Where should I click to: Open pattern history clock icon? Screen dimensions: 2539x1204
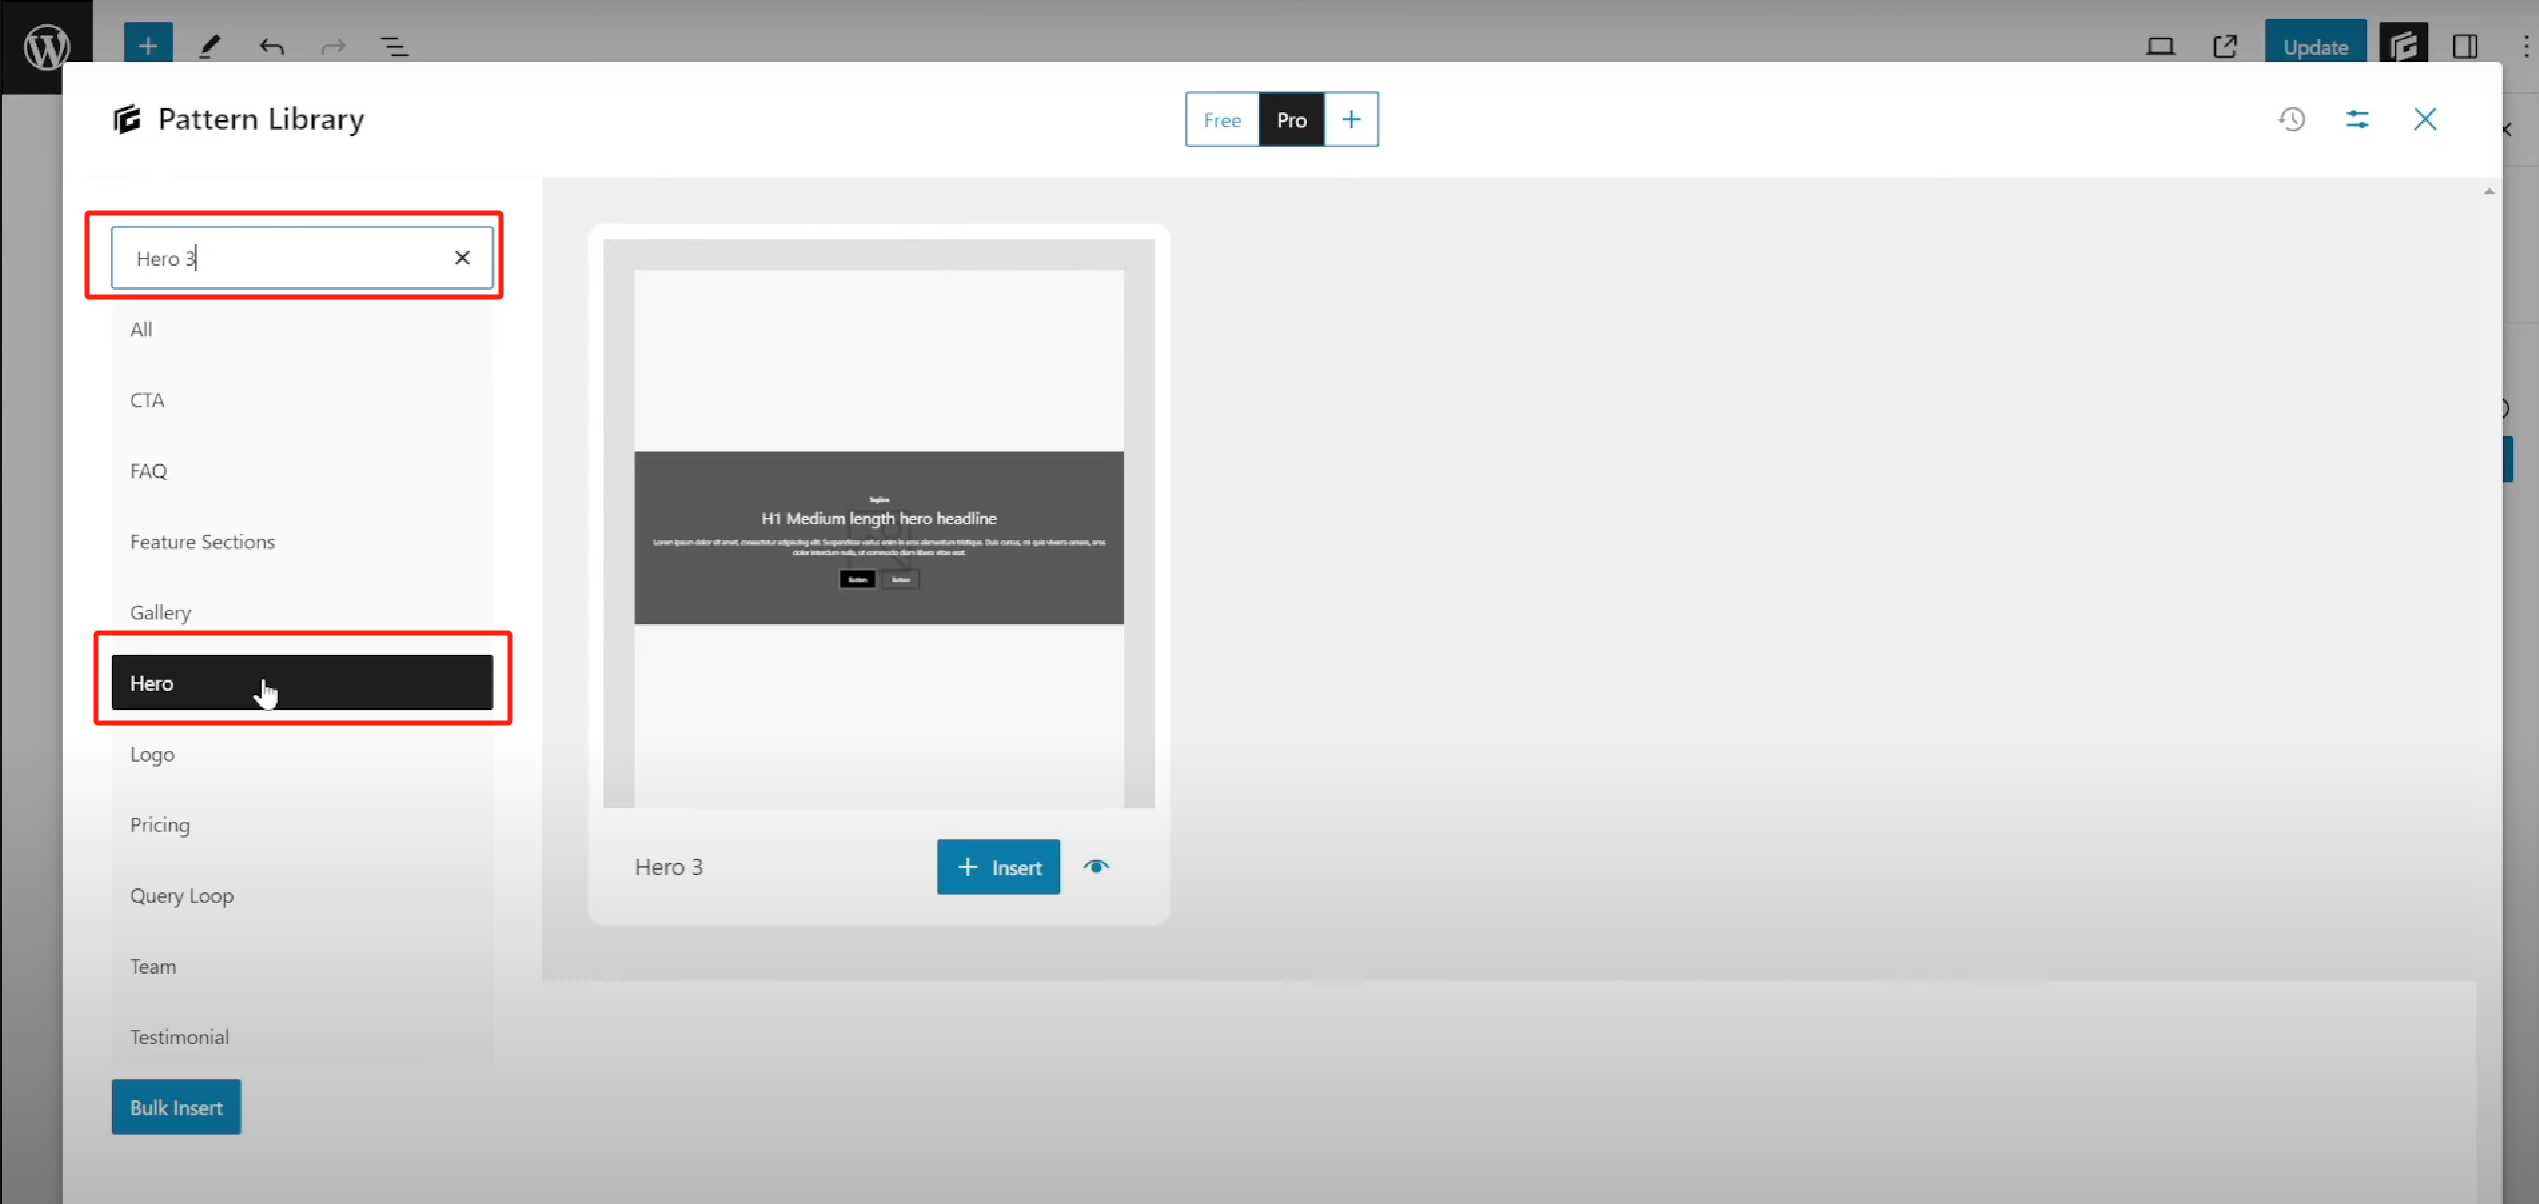click(2292, 120)
